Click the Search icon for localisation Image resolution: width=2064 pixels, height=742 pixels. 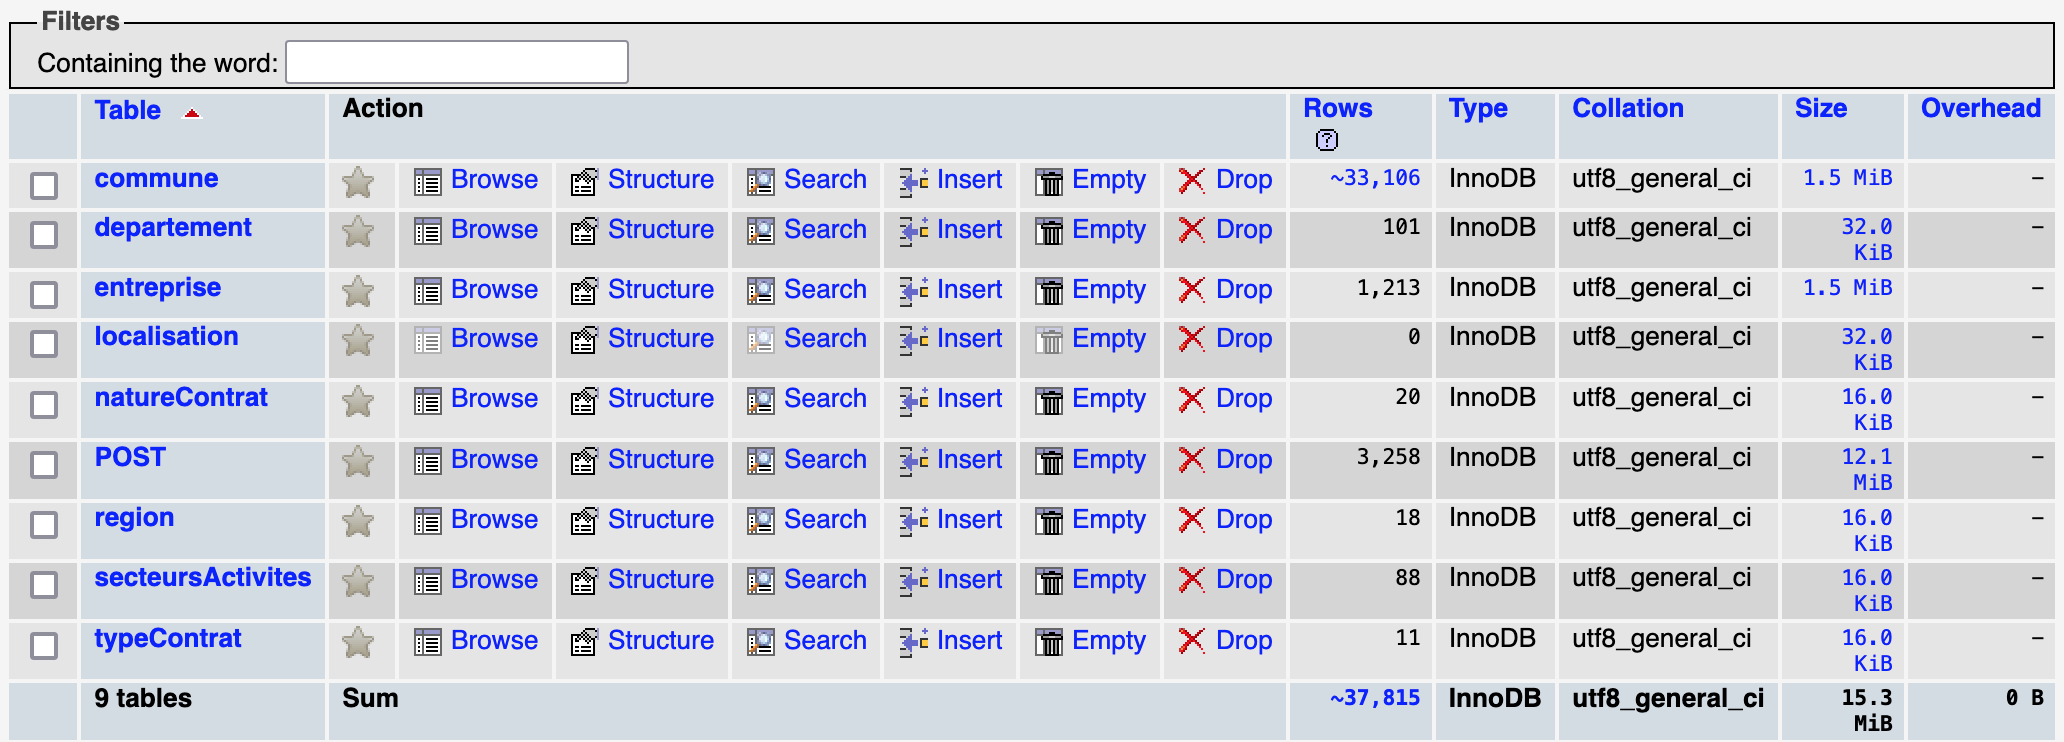click(x=761, y=341)
